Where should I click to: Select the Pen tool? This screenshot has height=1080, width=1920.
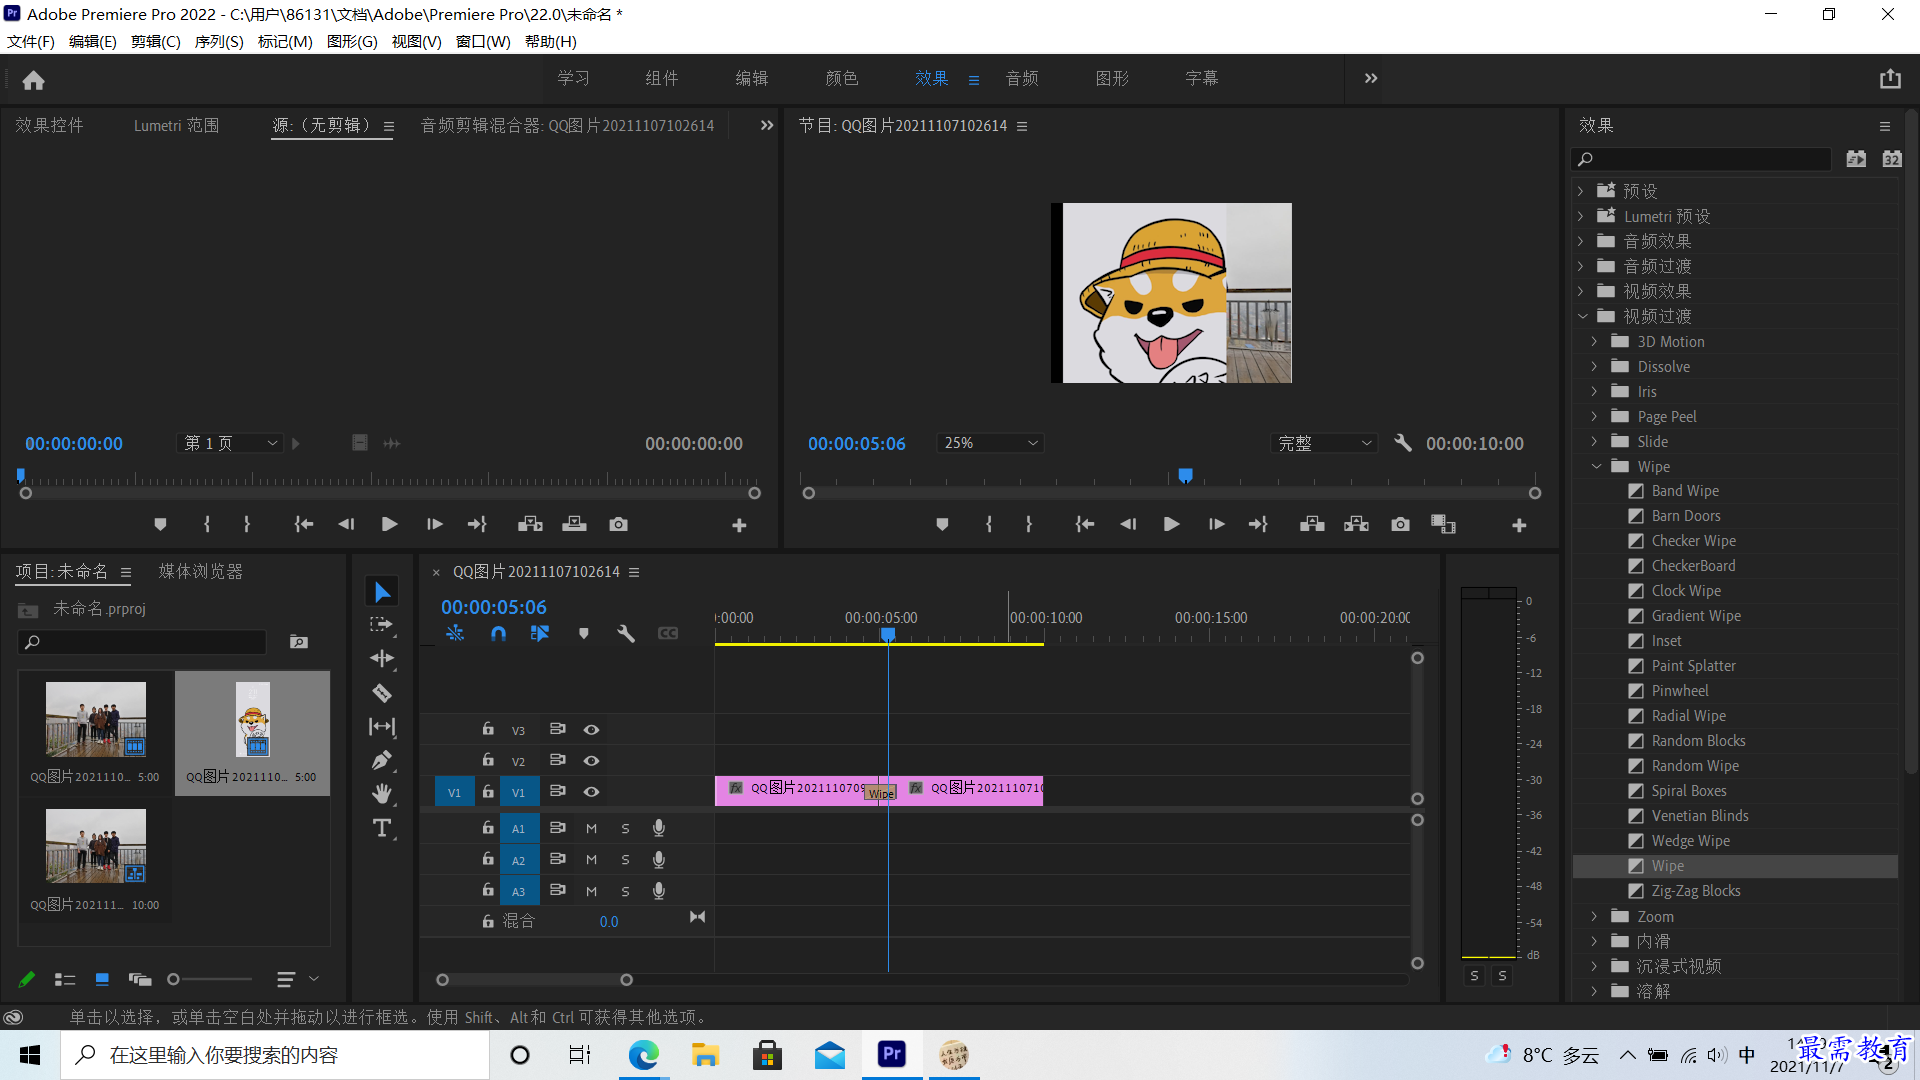(x=382, y=761)
